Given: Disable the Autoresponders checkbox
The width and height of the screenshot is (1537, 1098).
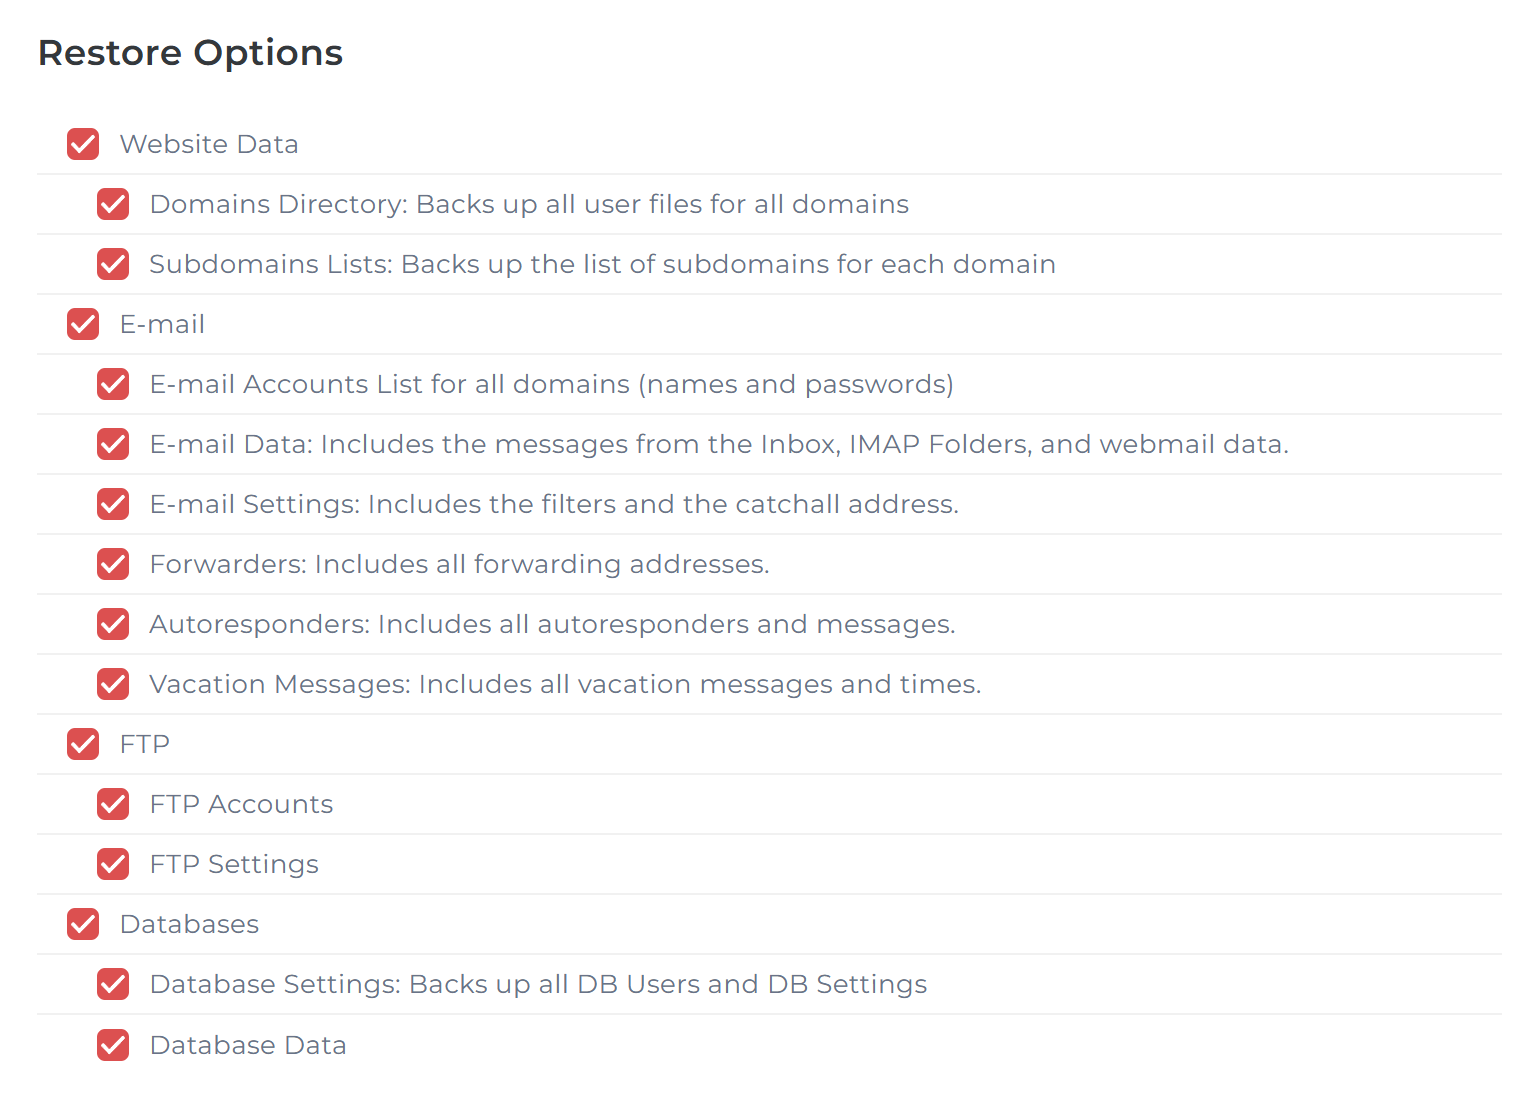Looking at the screenshot, I should [113, 624].
